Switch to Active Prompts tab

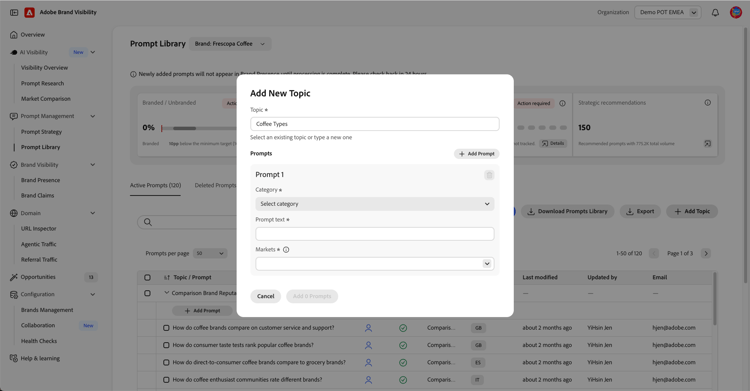pos(155,185)
